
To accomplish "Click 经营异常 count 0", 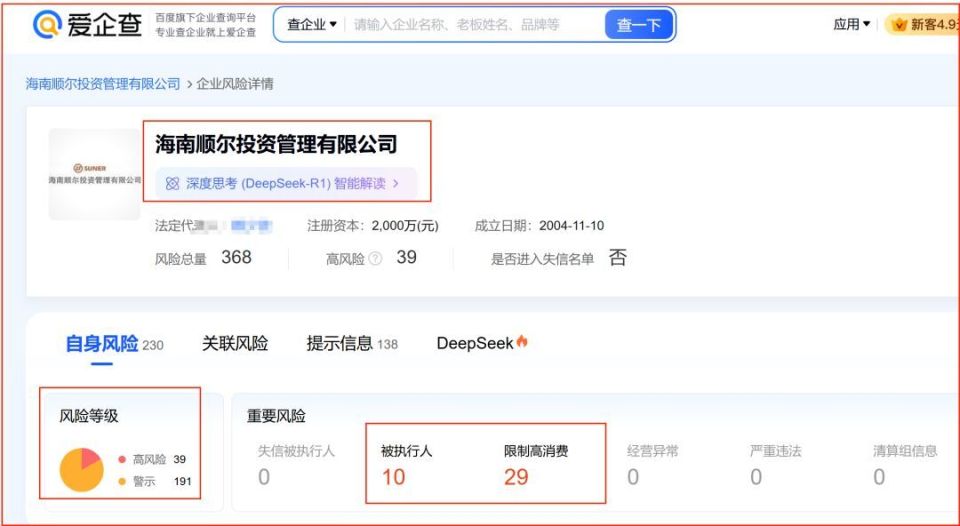I will point(633,476).
